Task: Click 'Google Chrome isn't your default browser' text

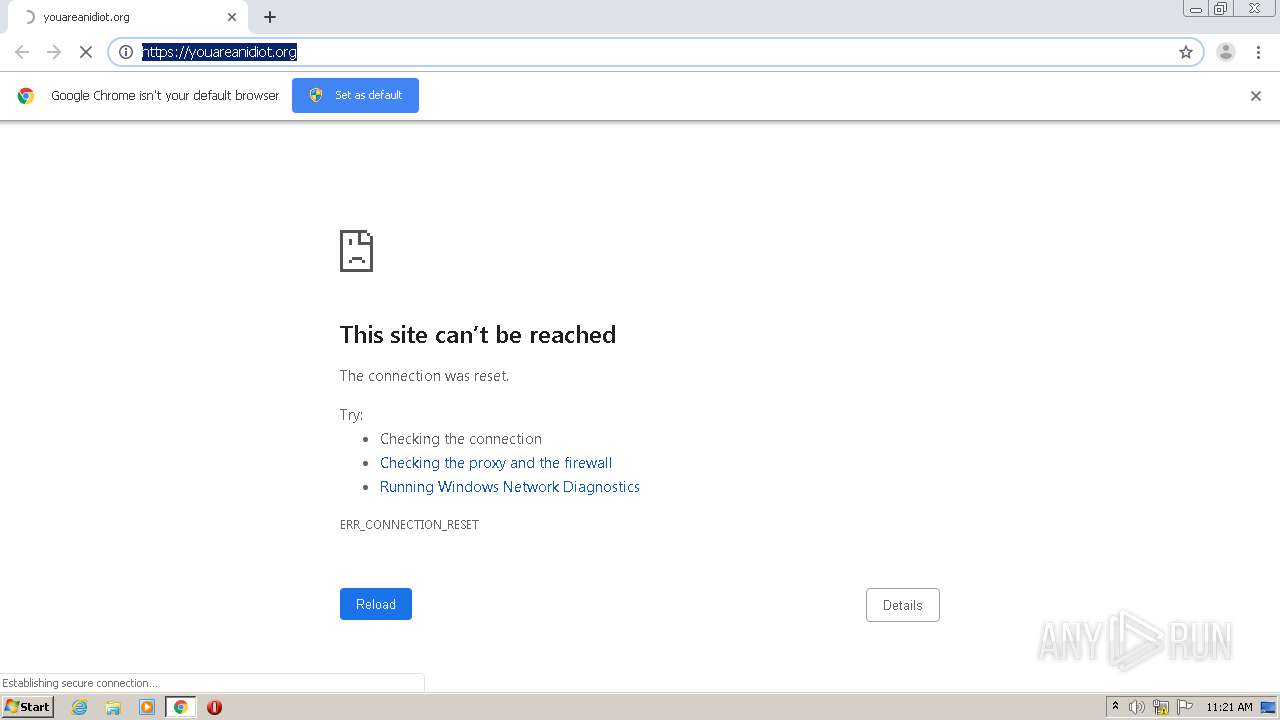Action: (165, 96)
